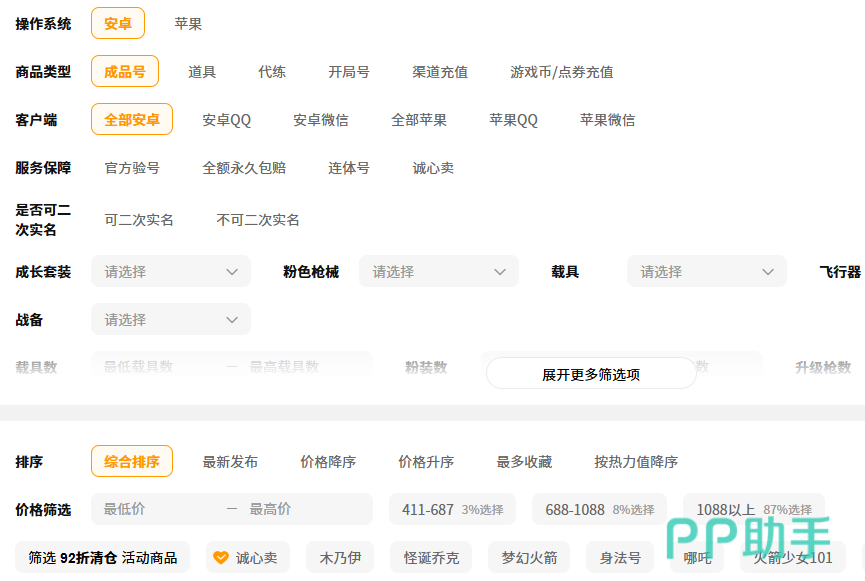Sort by 综合排序
This screenshot has width=865, height=581.
click(132, 461)
